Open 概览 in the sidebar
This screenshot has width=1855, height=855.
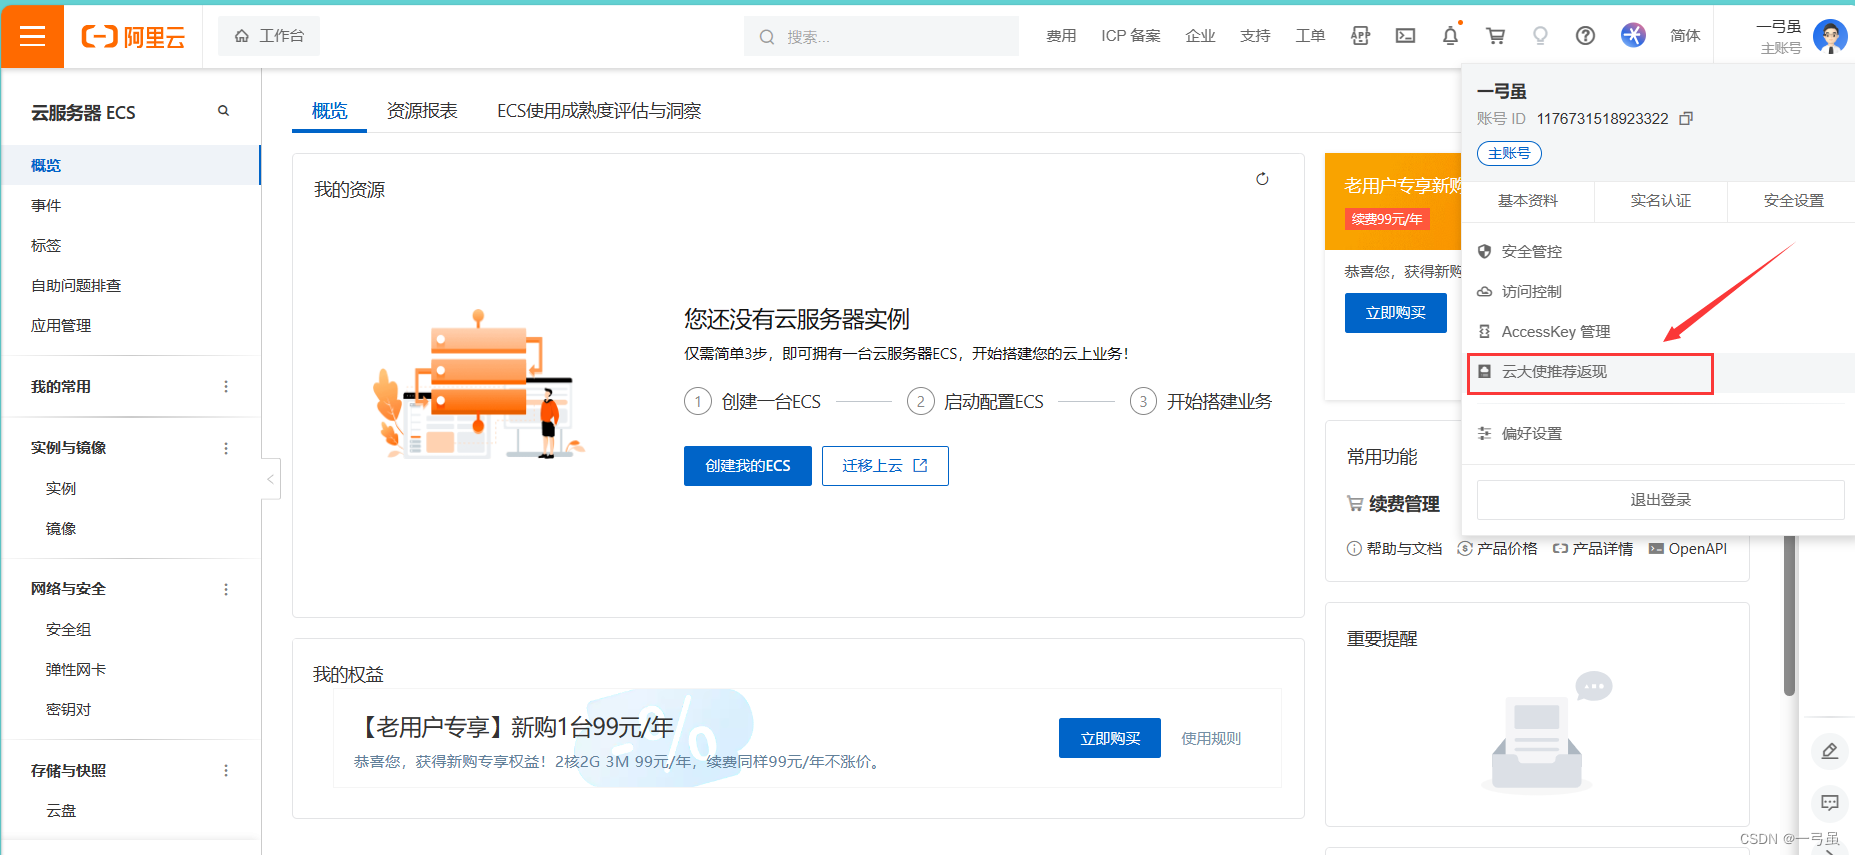pyautogui.click(x=130, y=165)
